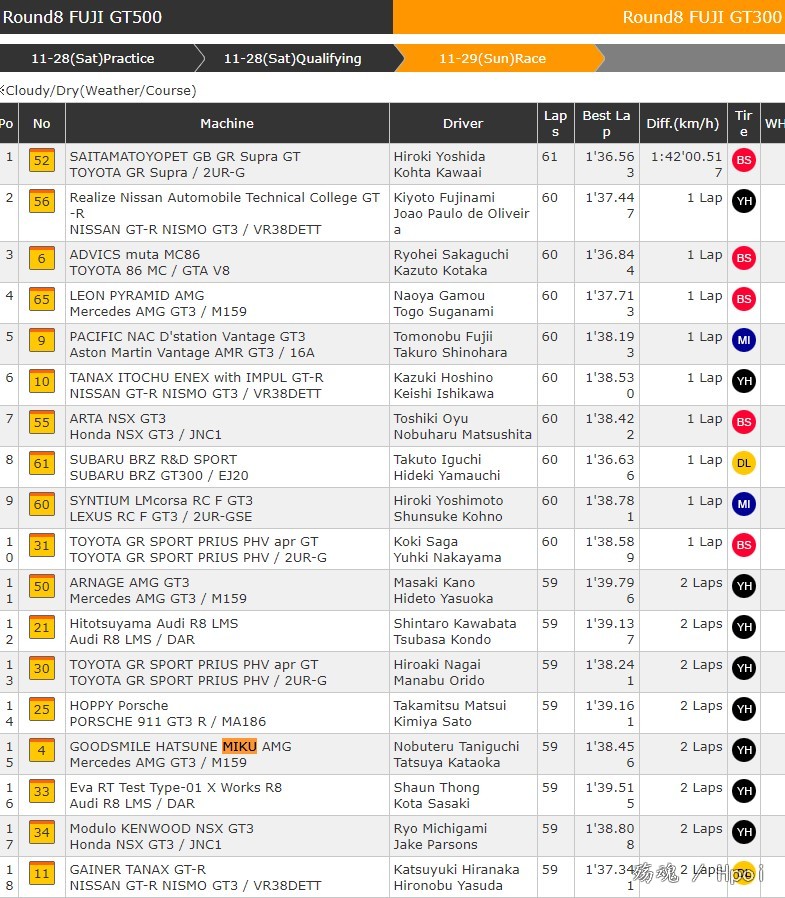Click the MI tire icon for SYNTIUM LMcorsa
The width and height of the screenshot is (785, 898).
[x=743, y=504]
